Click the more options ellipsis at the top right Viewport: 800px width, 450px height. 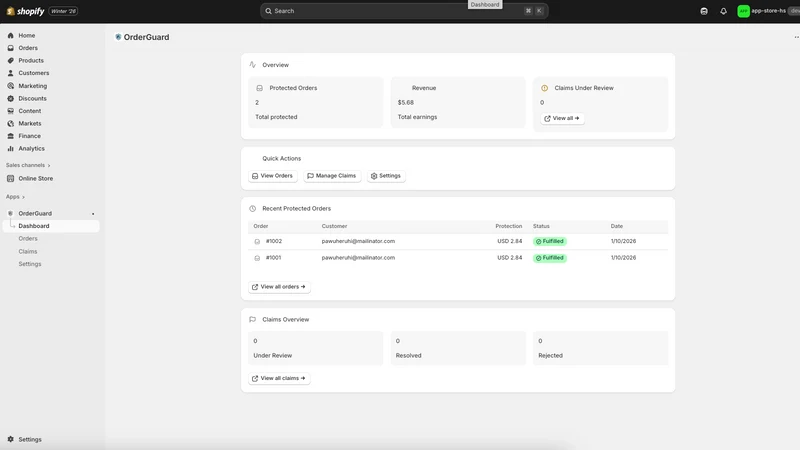pos(796,37)
